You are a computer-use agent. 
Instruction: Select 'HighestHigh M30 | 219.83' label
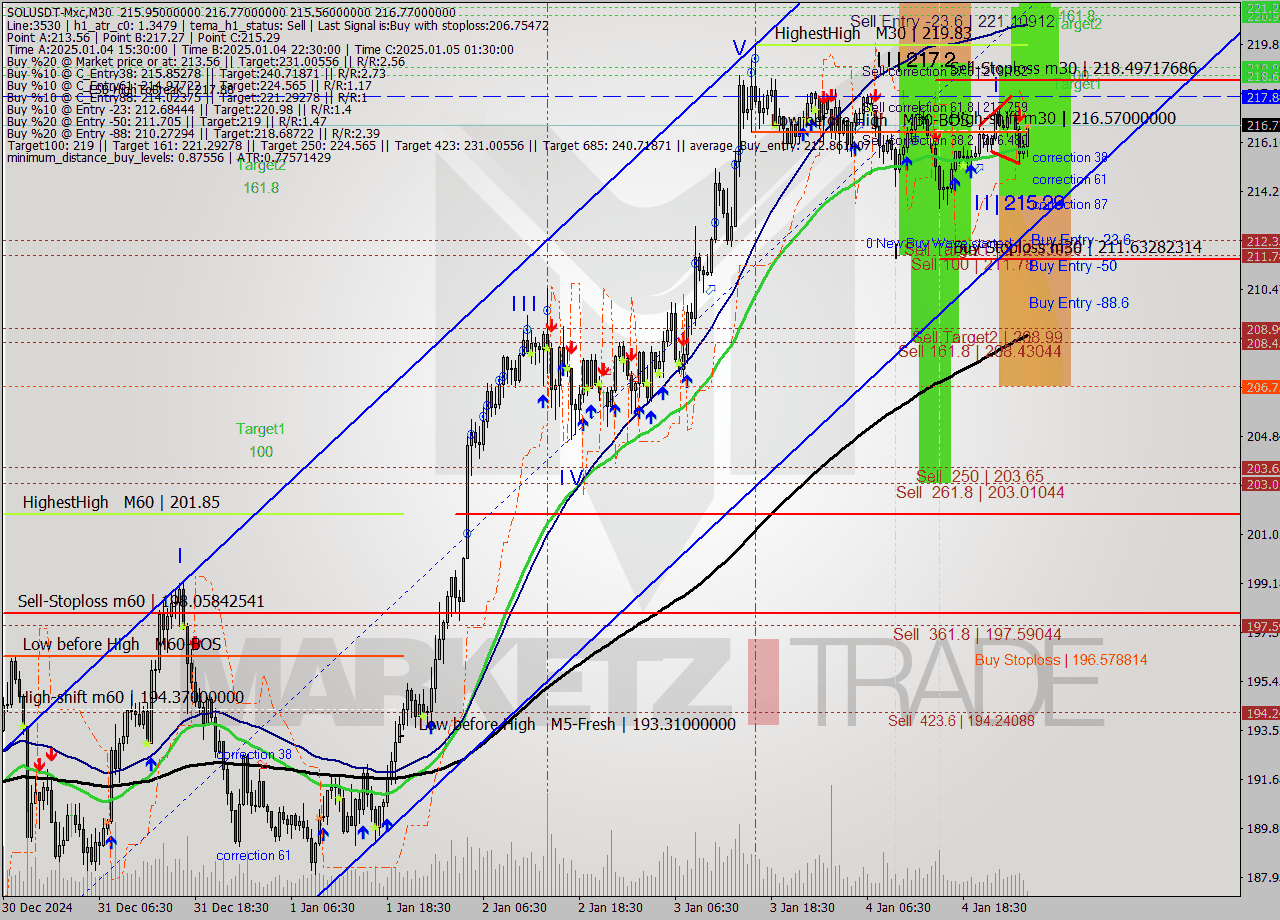(873, 34)
